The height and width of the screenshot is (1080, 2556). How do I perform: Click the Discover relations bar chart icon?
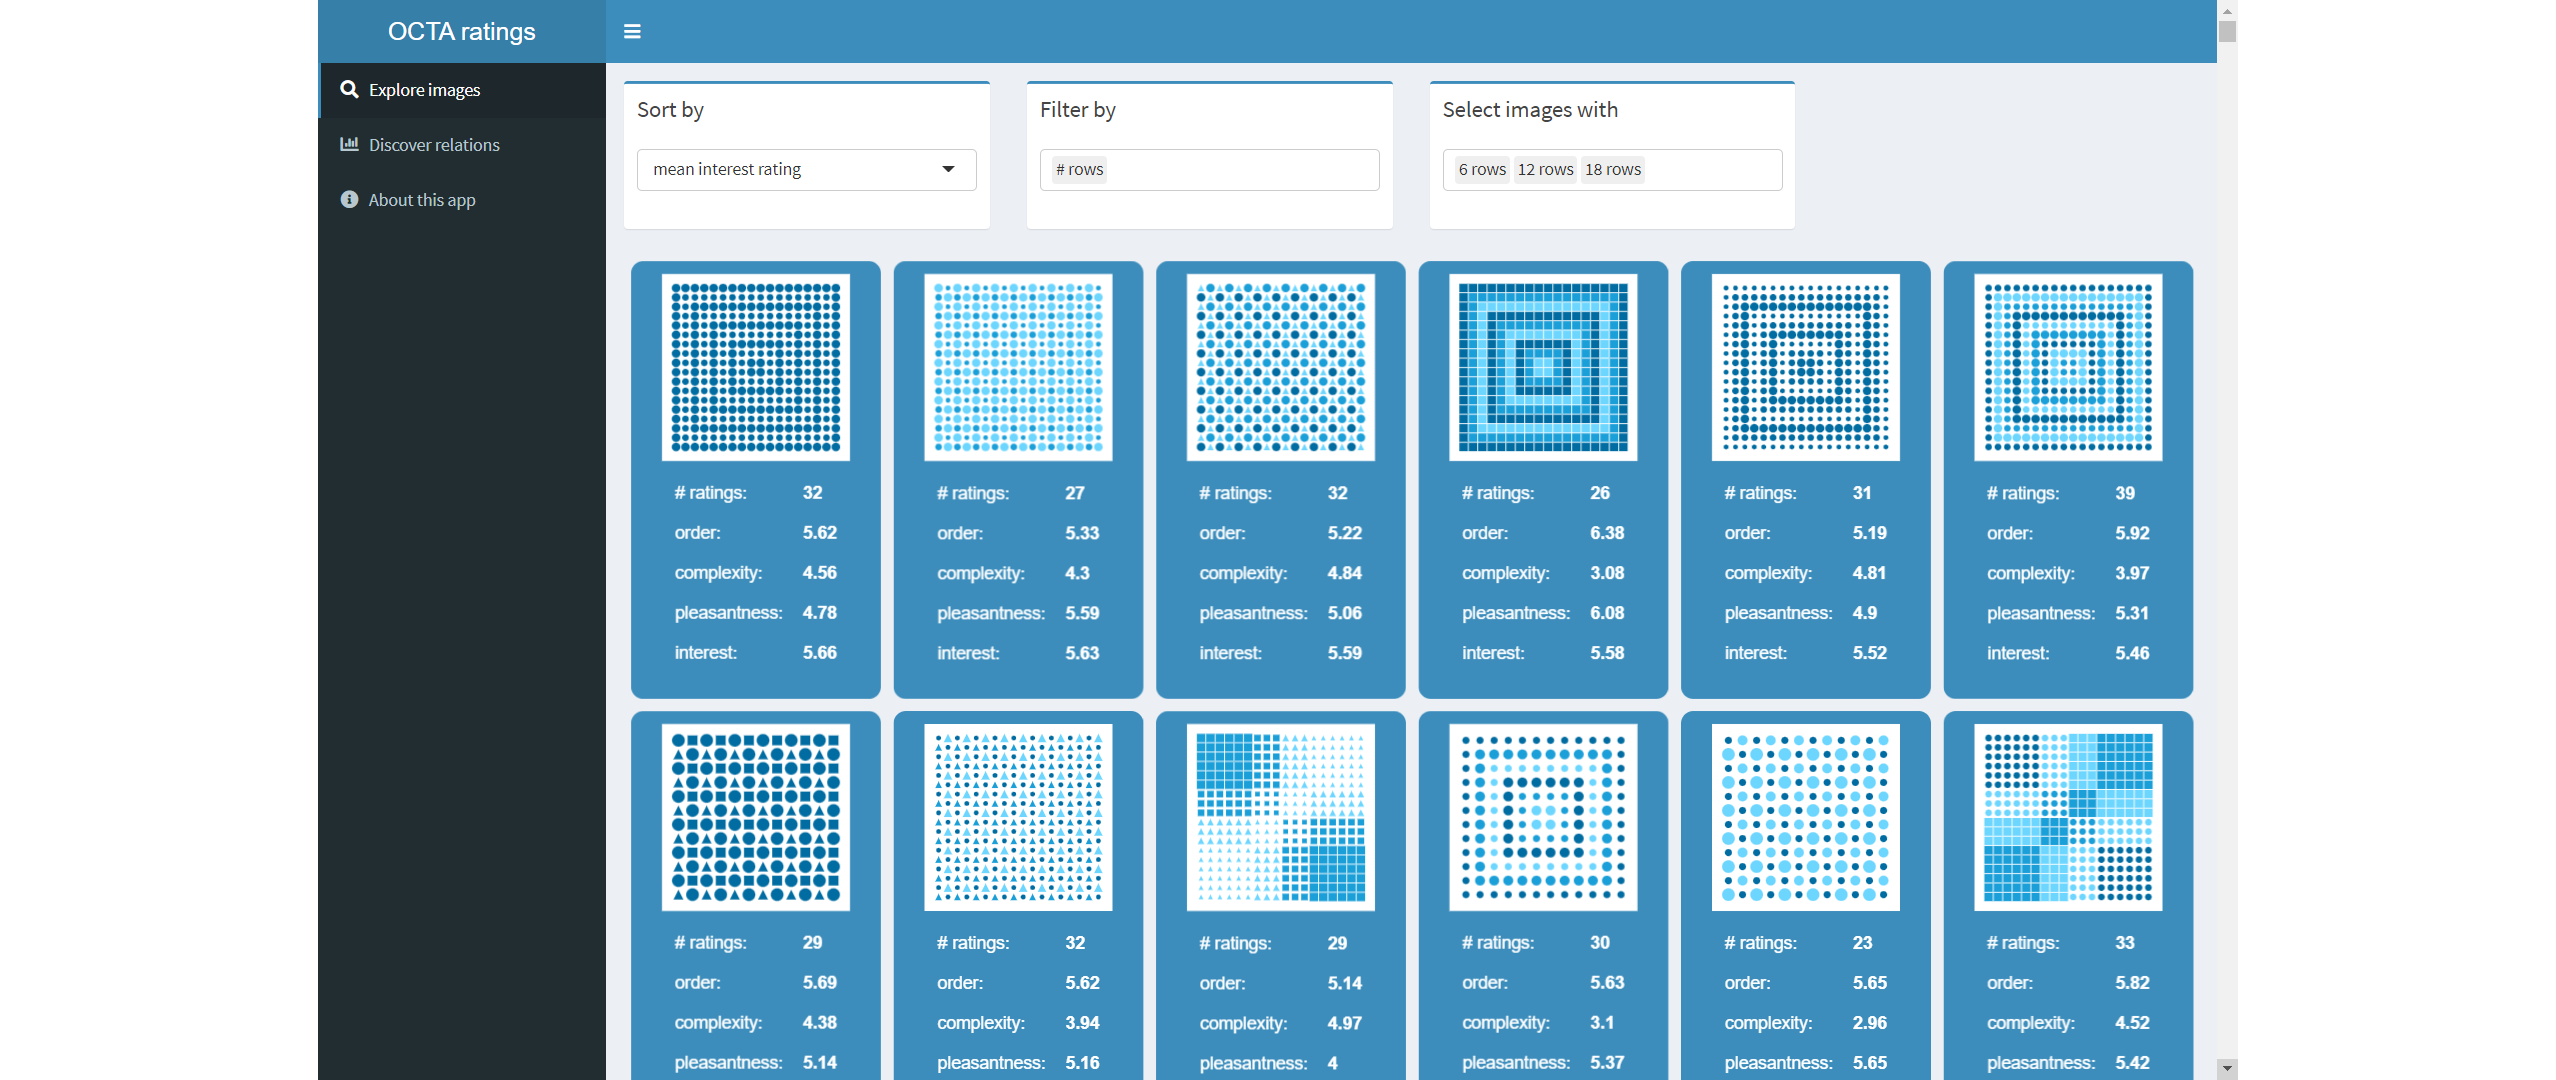pos(349,145)
